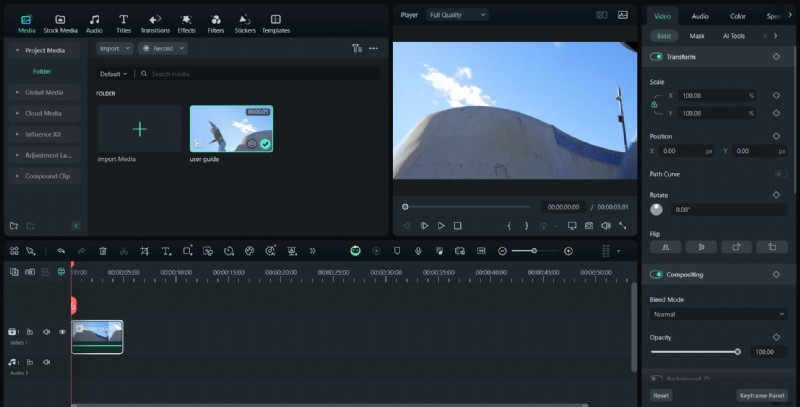Click the redo arrow in timeline toolbar

[81, 251]
